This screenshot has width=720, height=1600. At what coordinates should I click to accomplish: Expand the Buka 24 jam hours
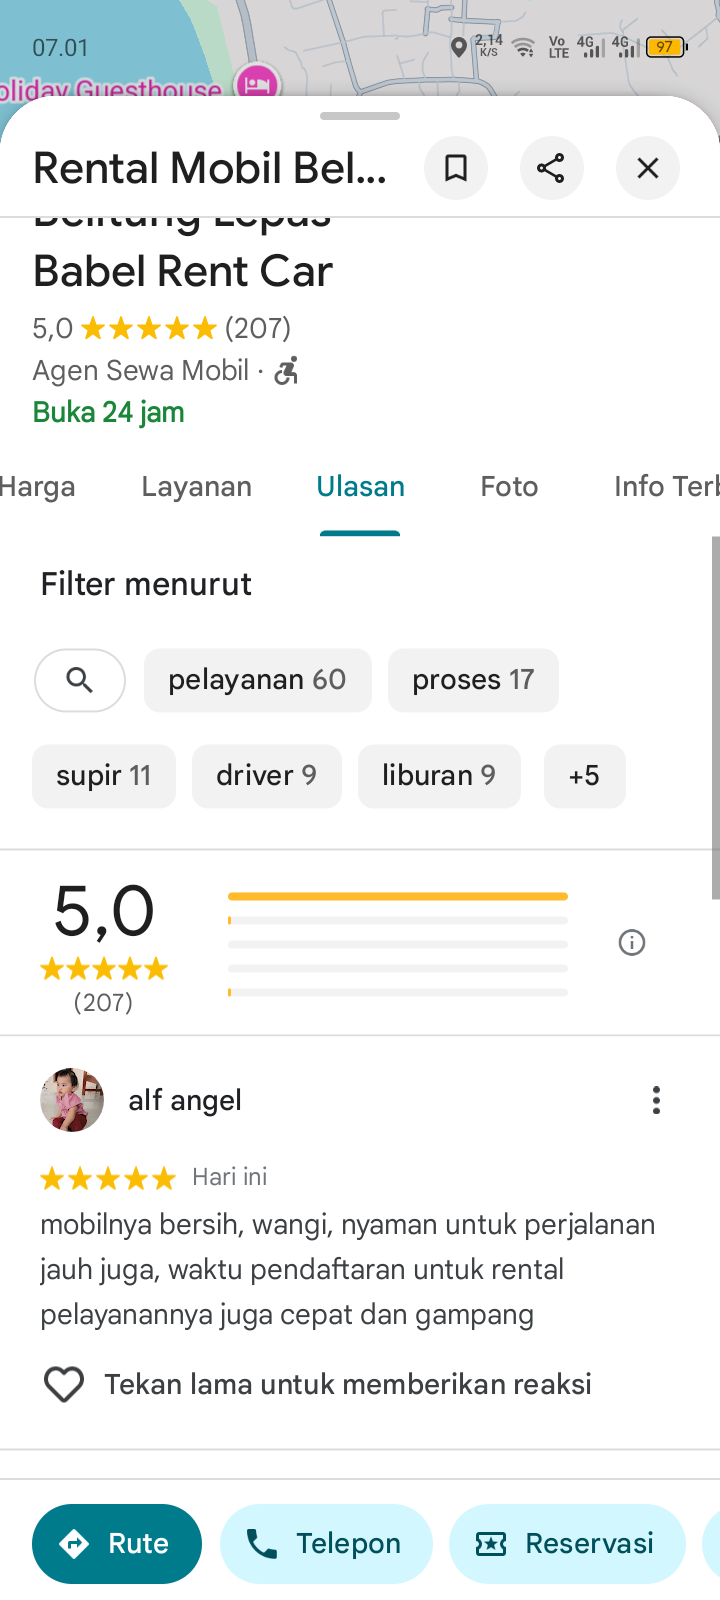(x=109, y=412)
